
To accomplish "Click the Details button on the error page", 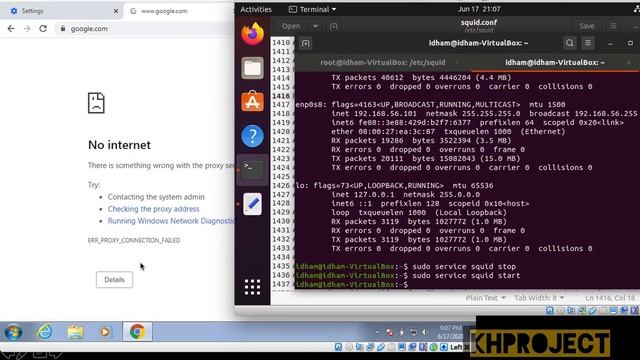I will 114,280.
